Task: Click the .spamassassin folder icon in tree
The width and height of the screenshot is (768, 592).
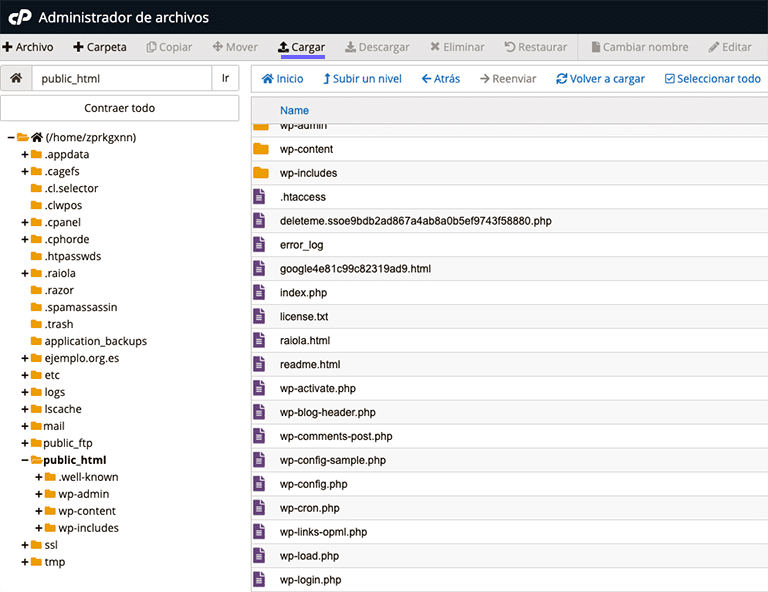Action: 36,307
